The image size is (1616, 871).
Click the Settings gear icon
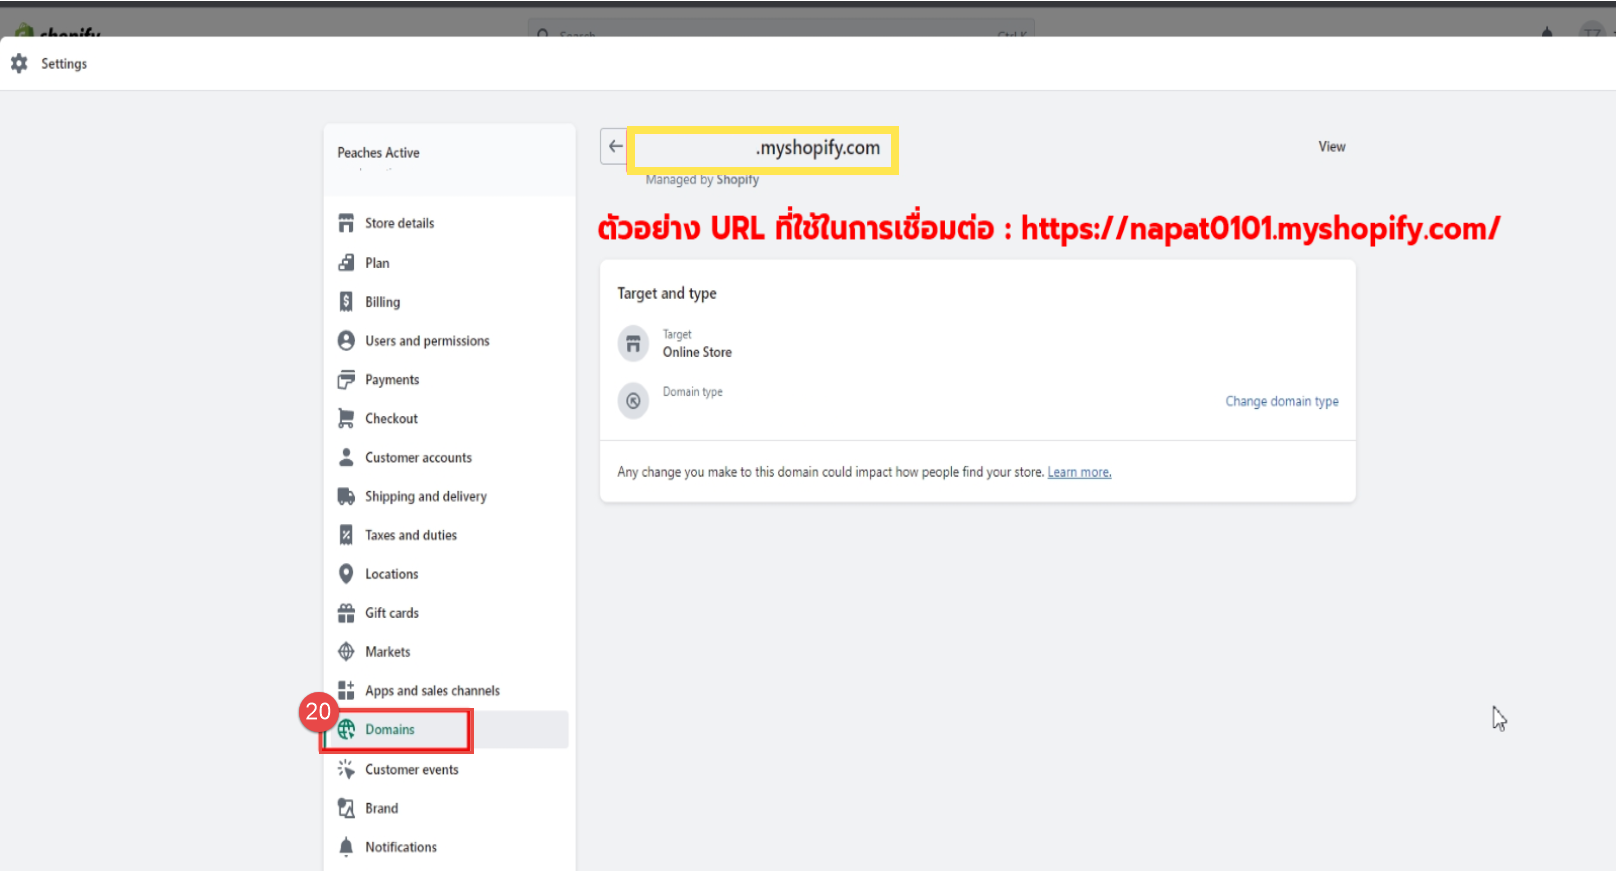coord(19,63)
